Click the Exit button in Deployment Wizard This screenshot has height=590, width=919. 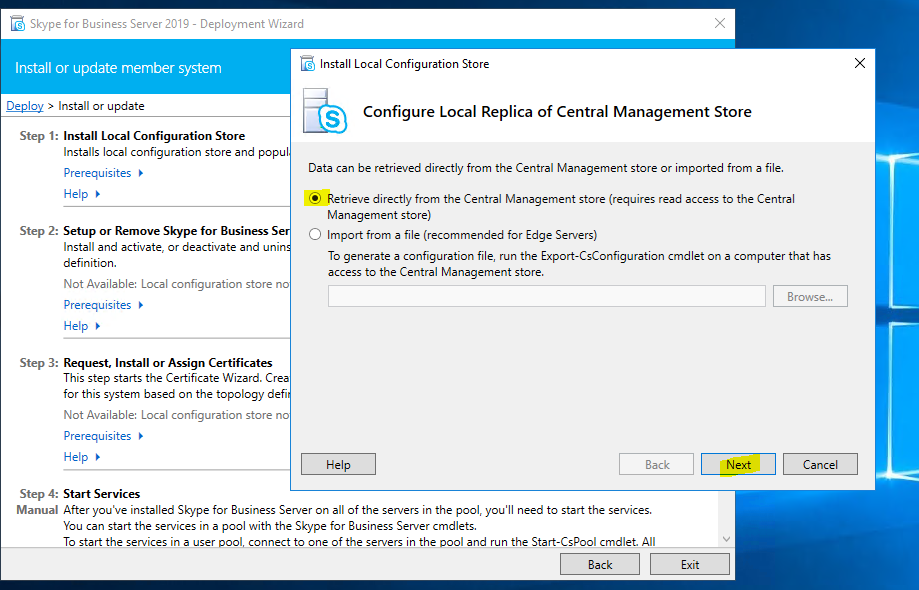(689, 564)
